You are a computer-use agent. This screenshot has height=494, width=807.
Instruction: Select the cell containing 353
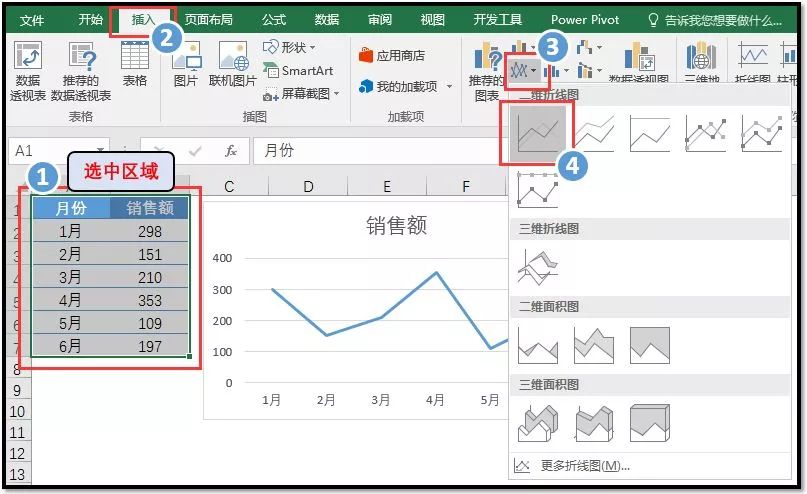[150, 300]
